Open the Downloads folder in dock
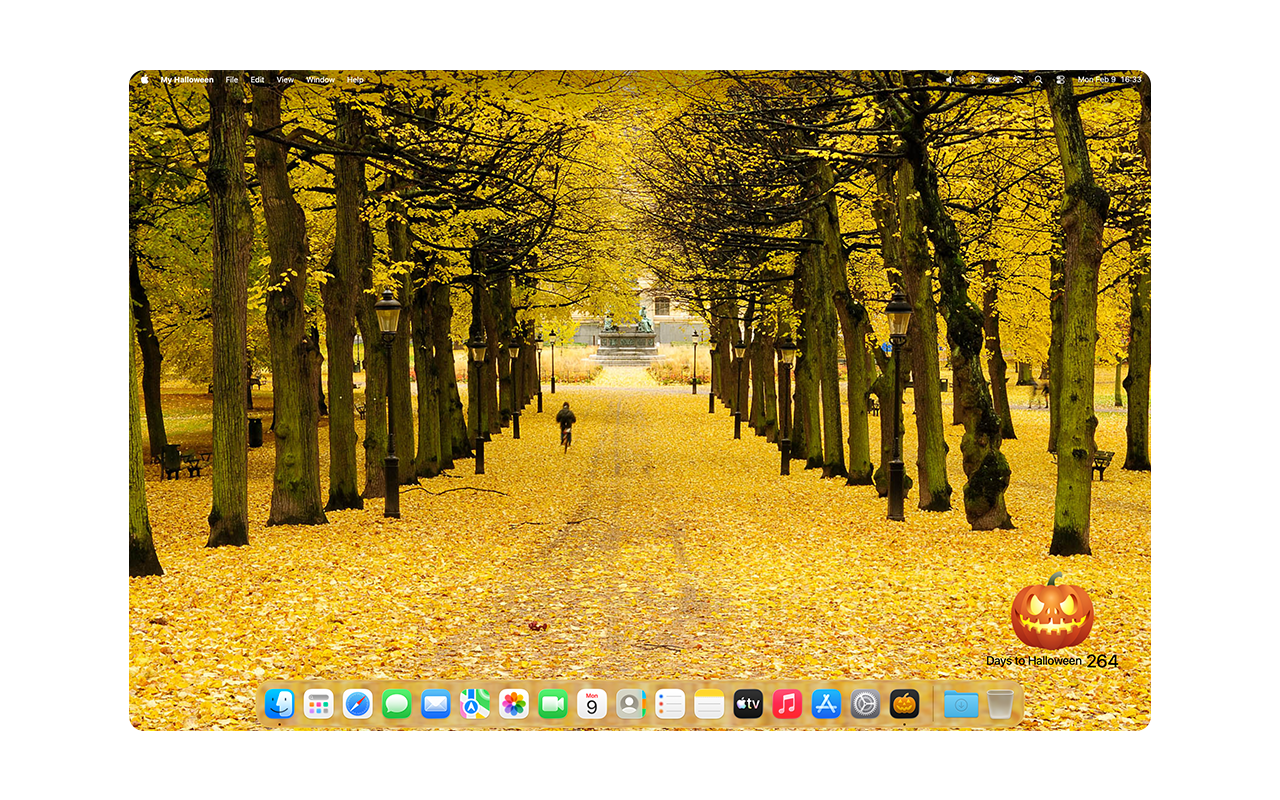Screen dimensions: 1280x800 coord(961,704)
